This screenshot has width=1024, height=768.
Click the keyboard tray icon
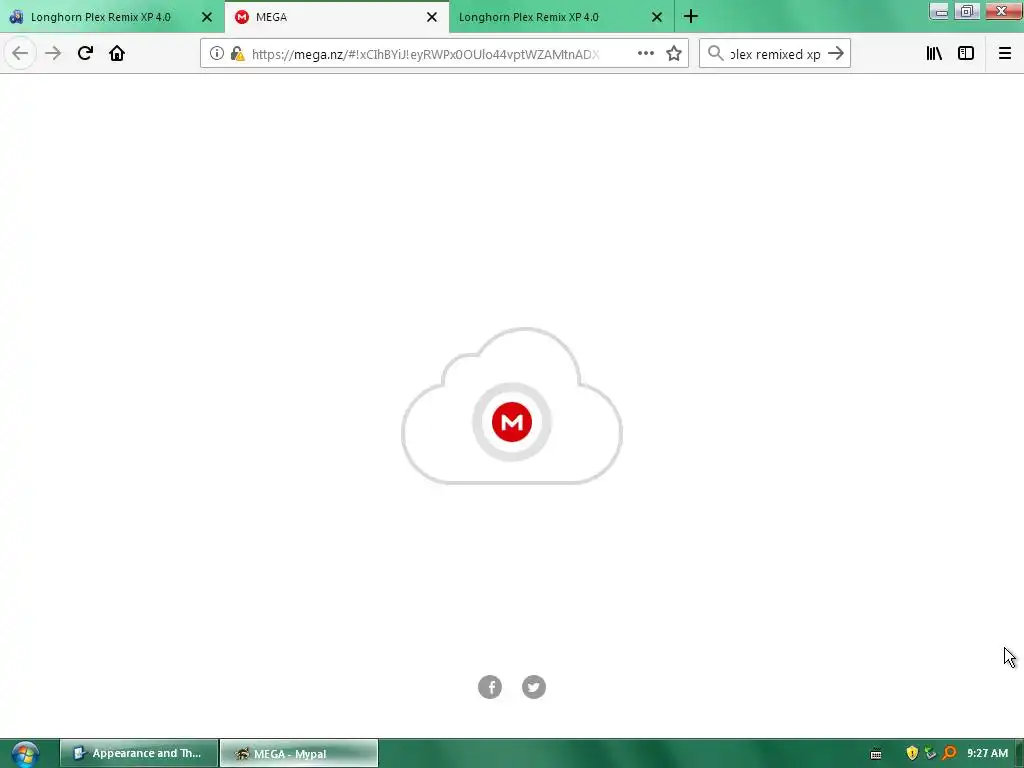pos(876,754)
